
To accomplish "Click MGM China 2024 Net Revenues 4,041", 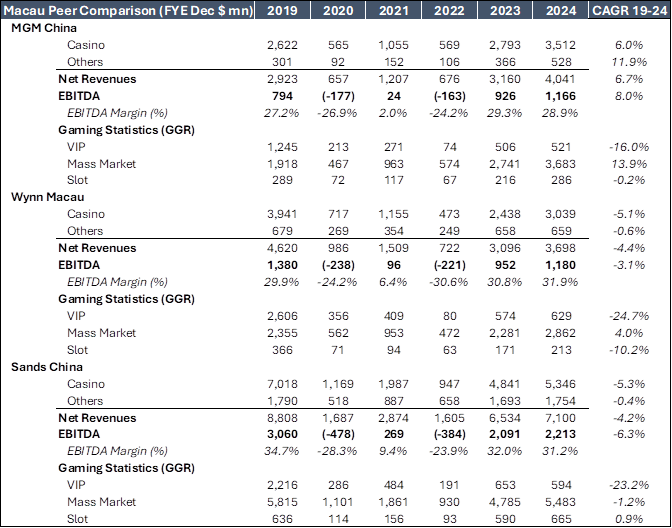I will (561, 79).
